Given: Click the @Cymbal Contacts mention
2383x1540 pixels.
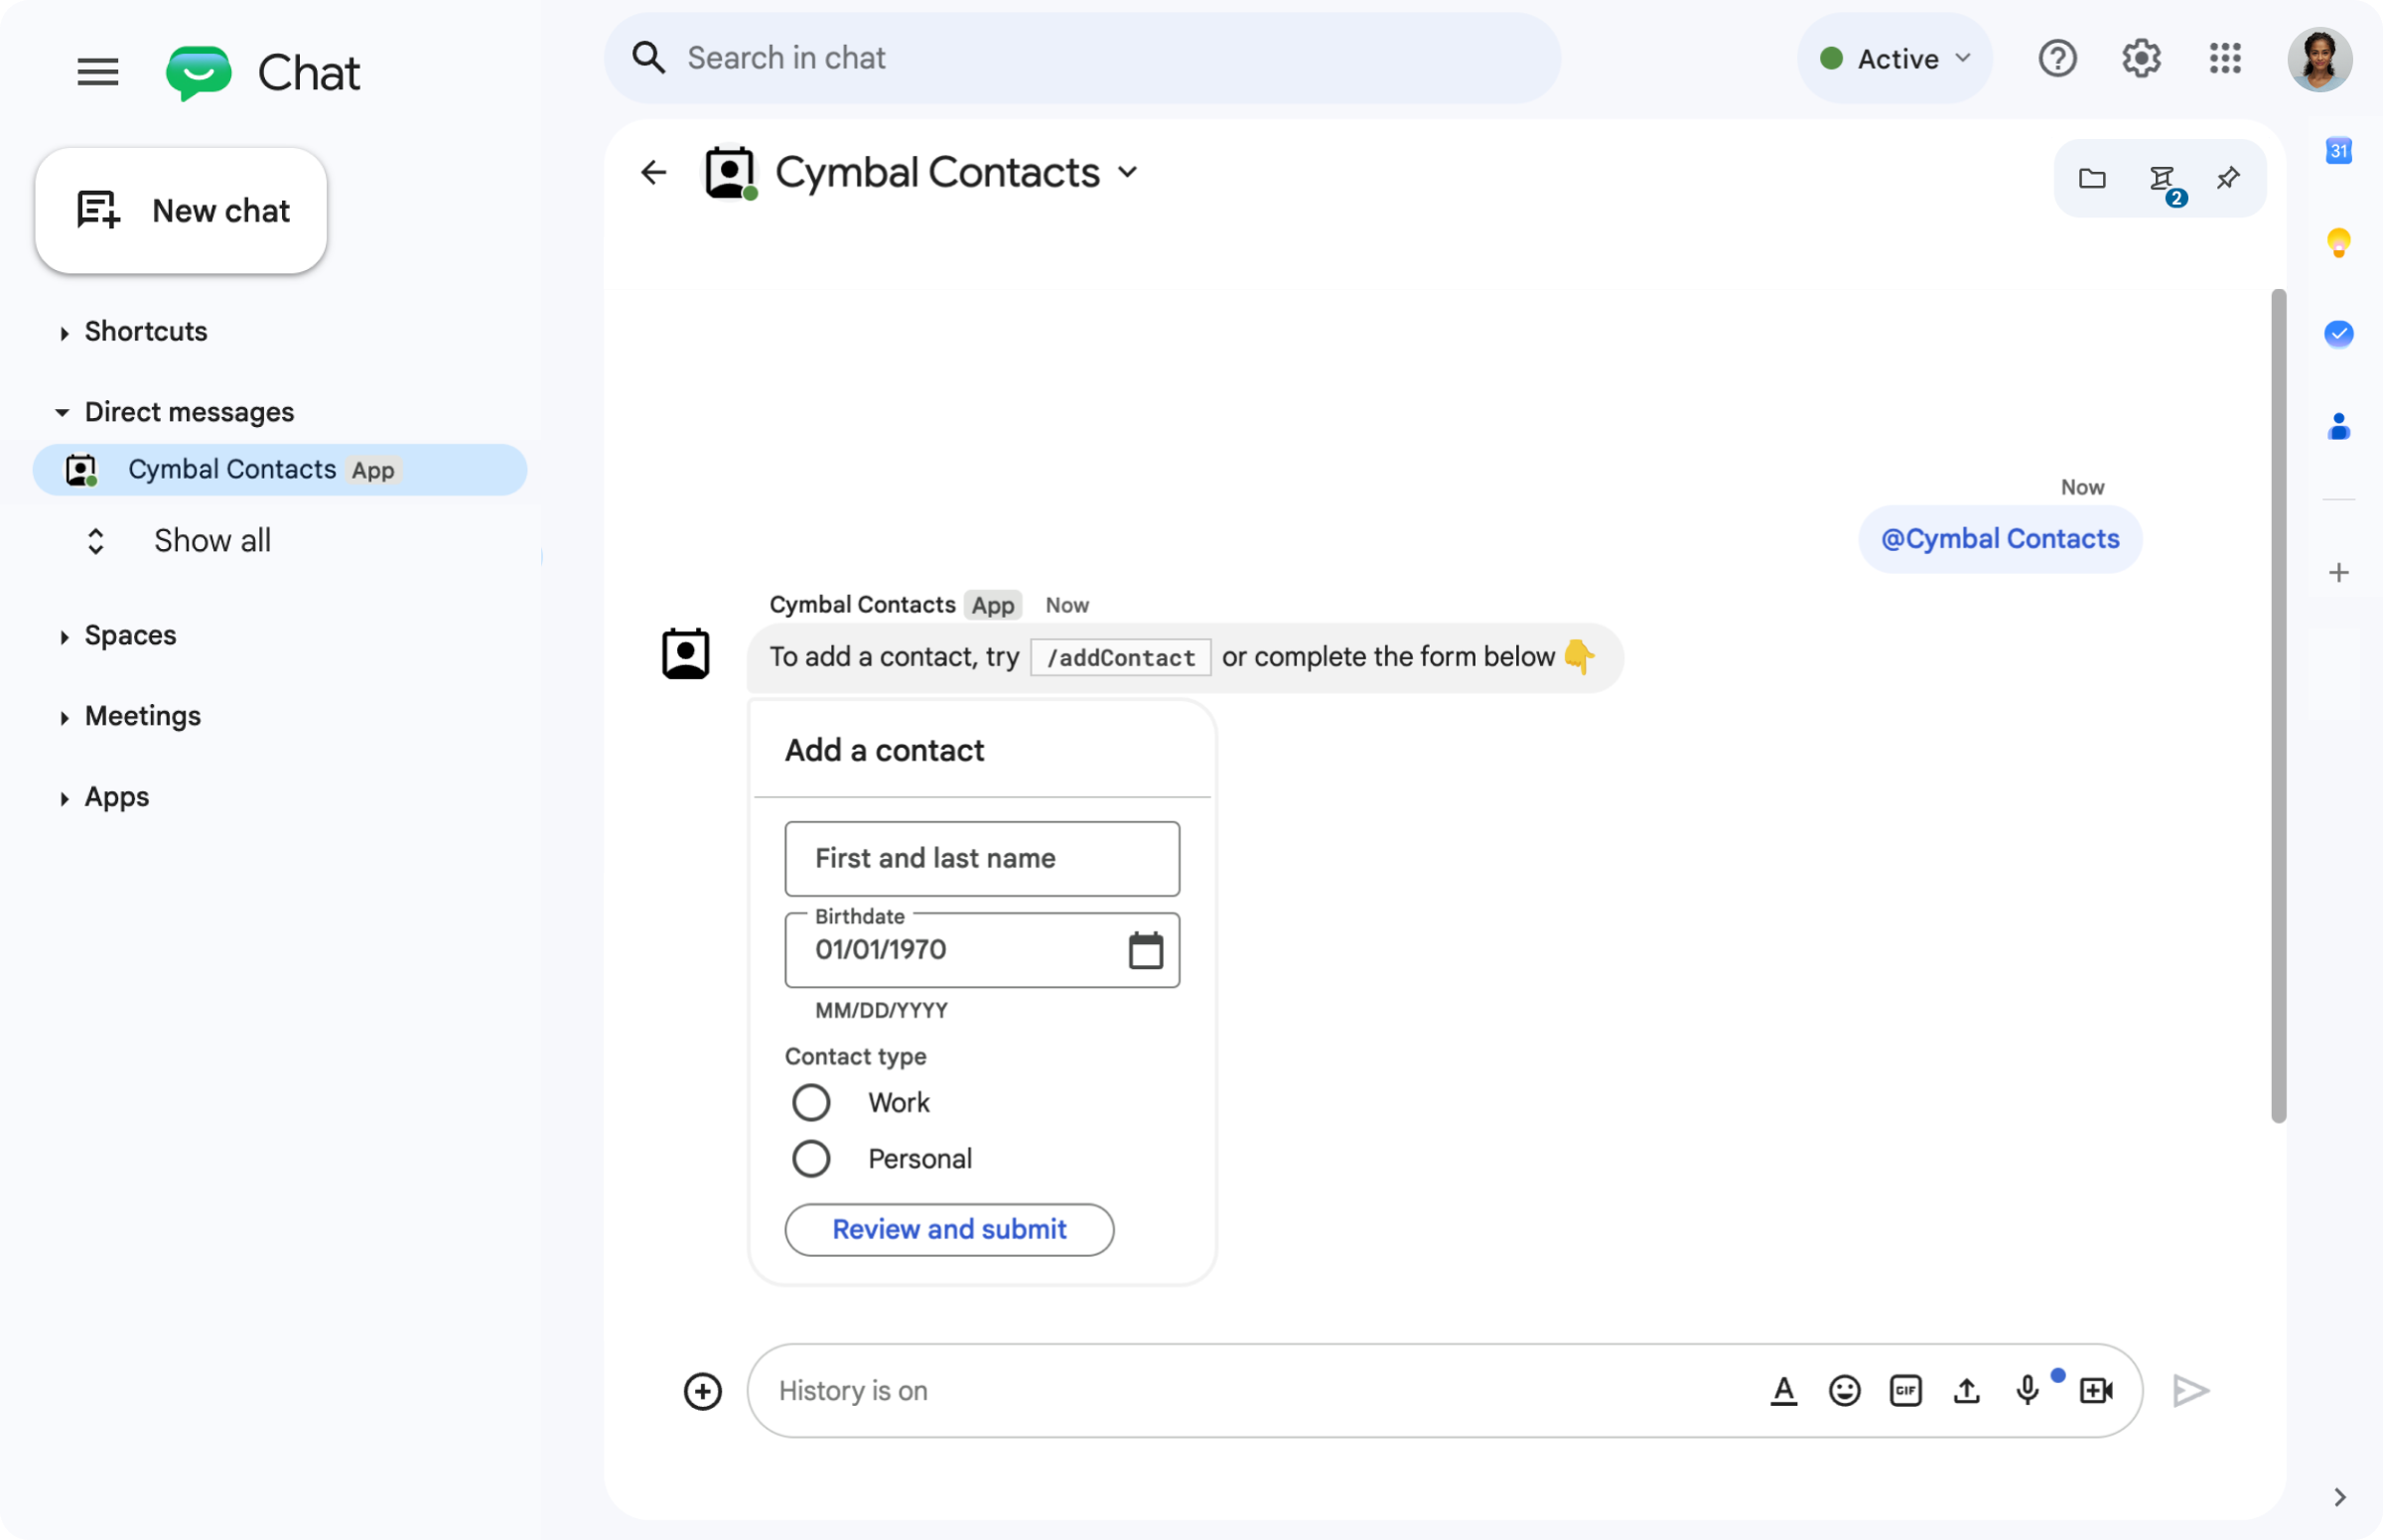Looking at the screenshot, I should tap(1999, 540).
